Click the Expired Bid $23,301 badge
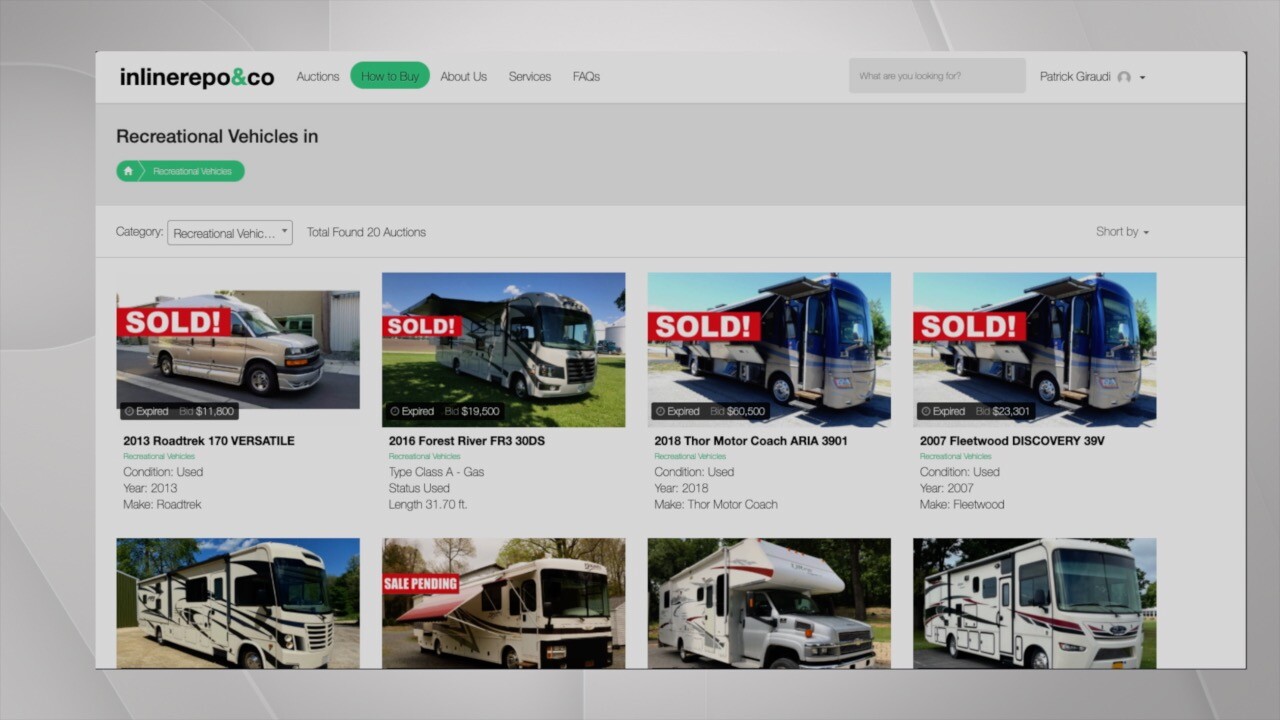The image size is (1280, 720). (x=975, y=412)
